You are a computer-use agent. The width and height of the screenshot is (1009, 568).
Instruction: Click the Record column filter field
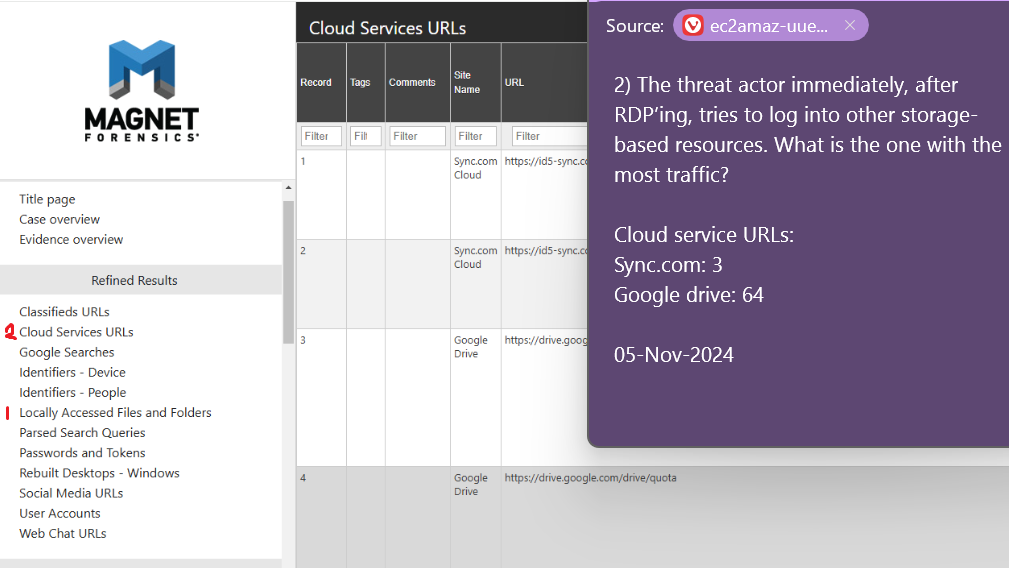321,136
